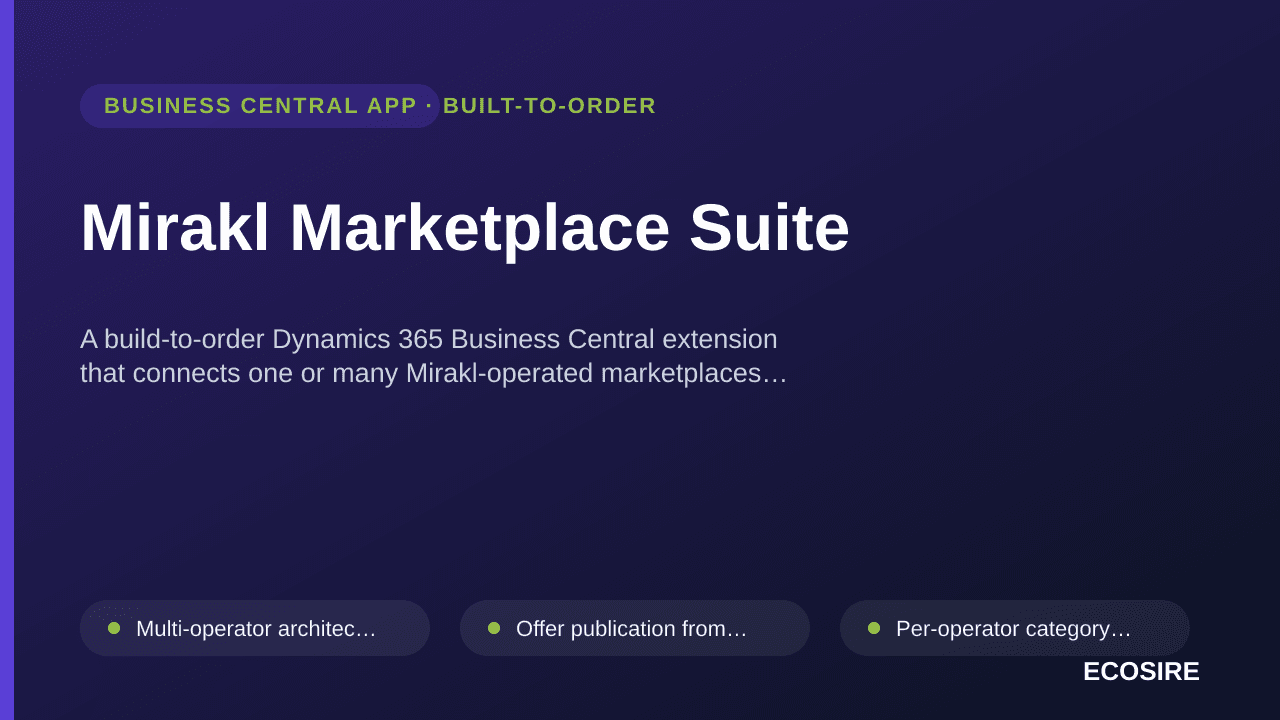The width and height of the screenshot is (1280, 720).
Task: Open the 'Per-operator category…' feature pill
Action: [1015, 628]
